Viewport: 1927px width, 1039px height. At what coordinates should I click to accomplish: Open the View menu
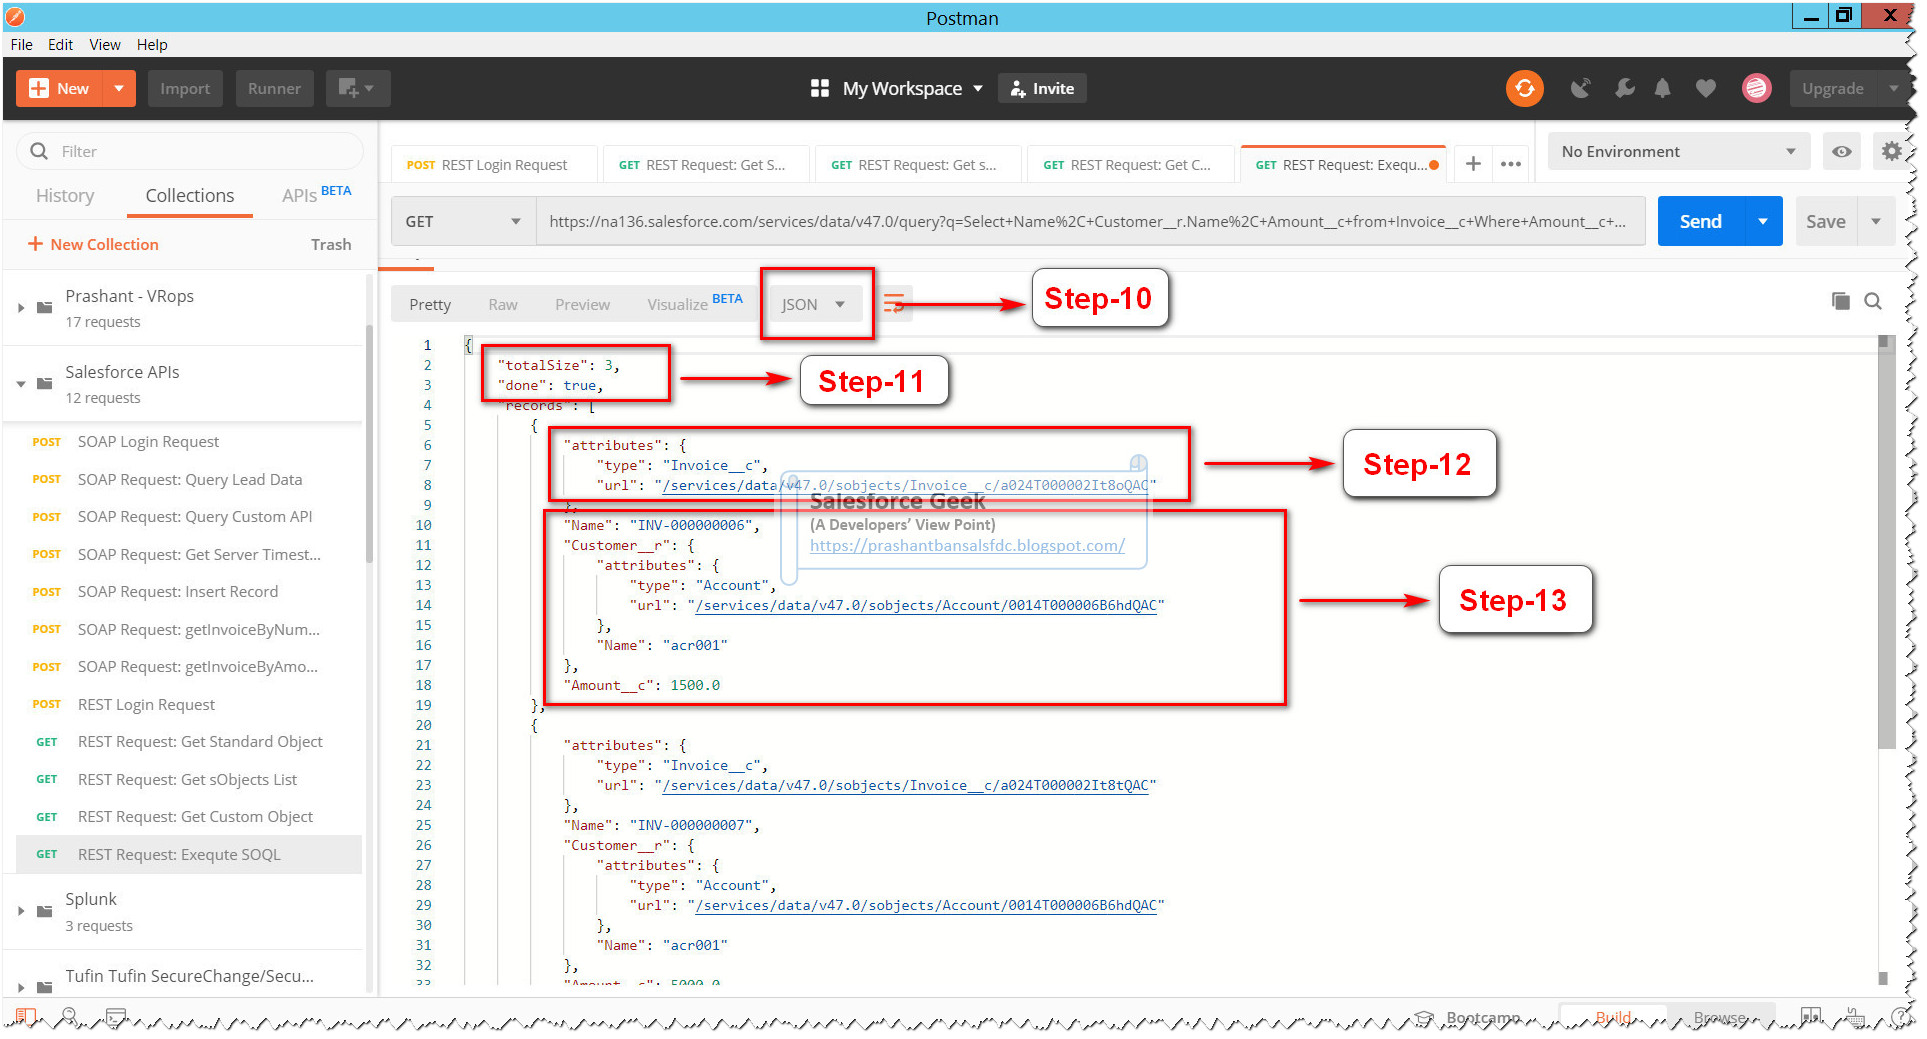(x=104, y=44)
